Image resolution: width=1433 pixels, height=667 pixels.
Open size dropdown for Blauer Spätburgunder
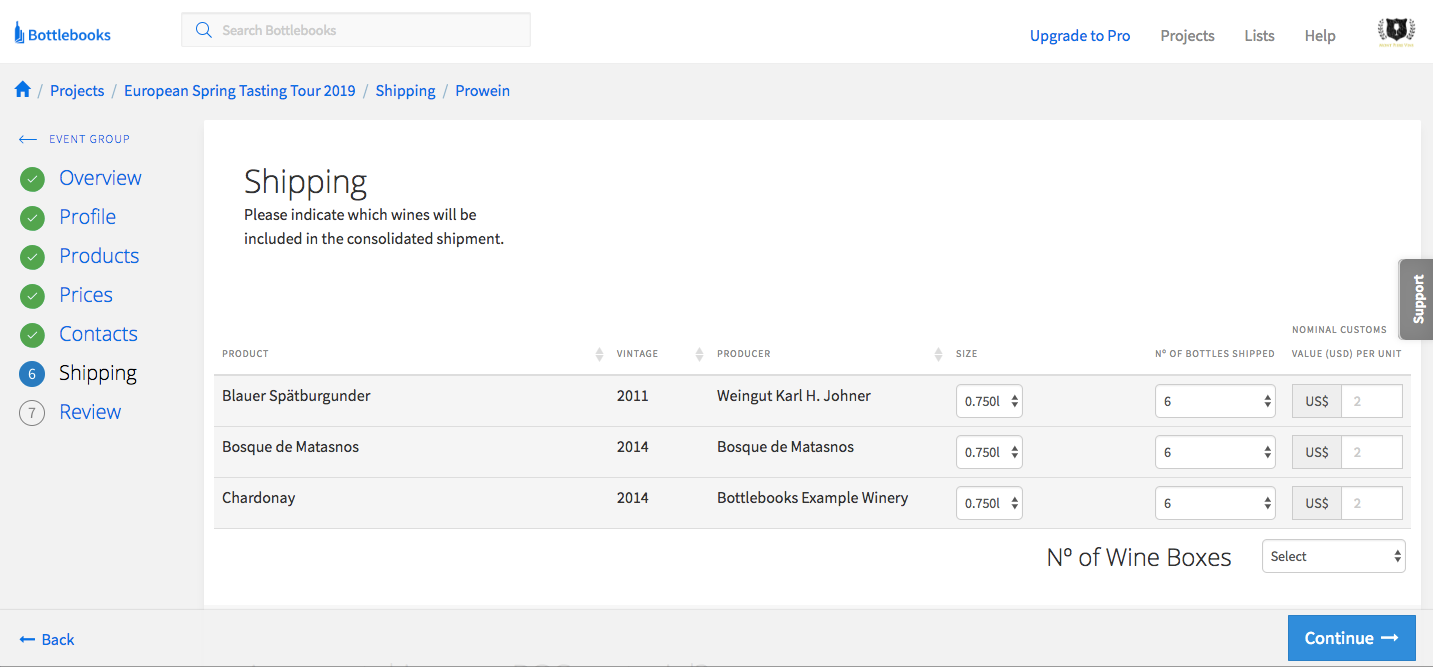pyautogui.click(x=989, y=401)
